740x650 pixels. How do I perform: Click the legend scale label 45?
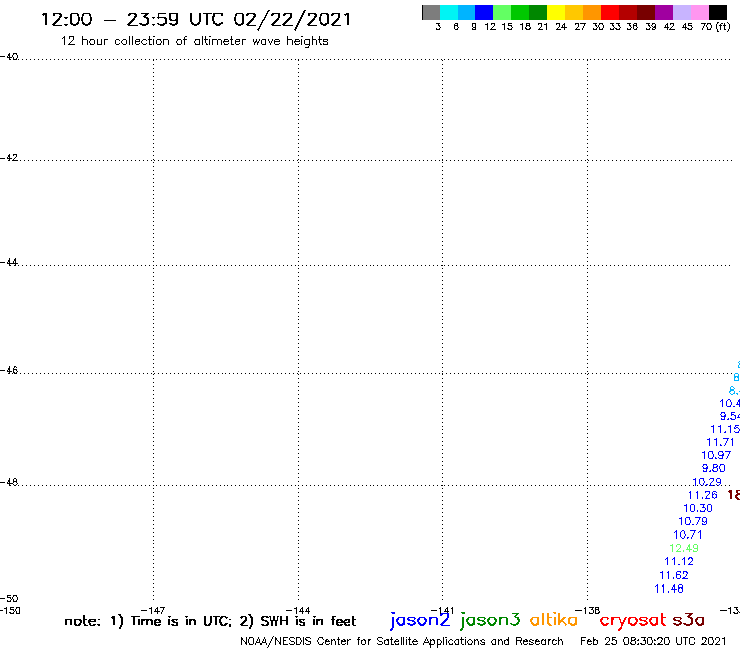point(687,27)
